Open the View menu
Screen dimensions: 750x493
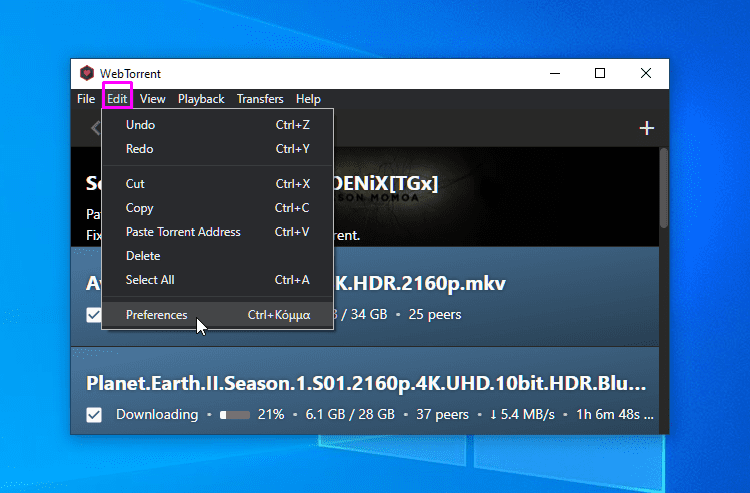click(153, 99)
